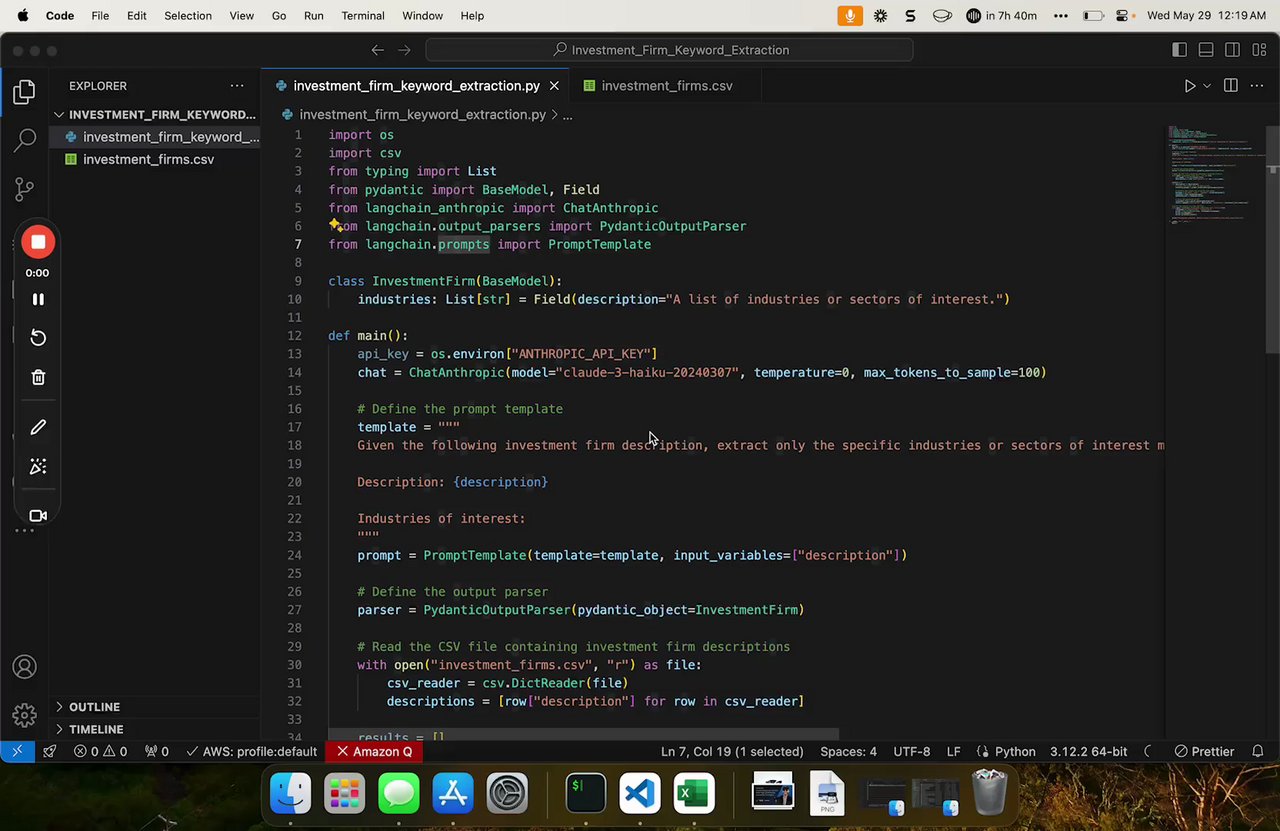Select the pencil drawing tool
This screenshot has width=1280, height=831.
[x=38, y=427]
